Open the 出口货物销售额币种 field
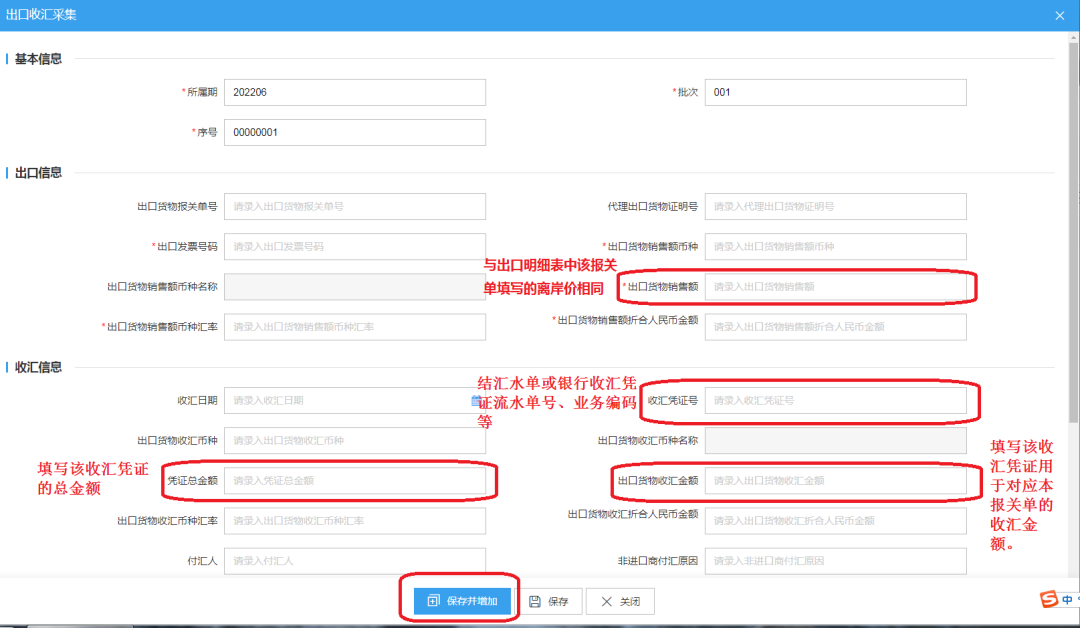The image size is (1080, 628). [x=835, y=246]
